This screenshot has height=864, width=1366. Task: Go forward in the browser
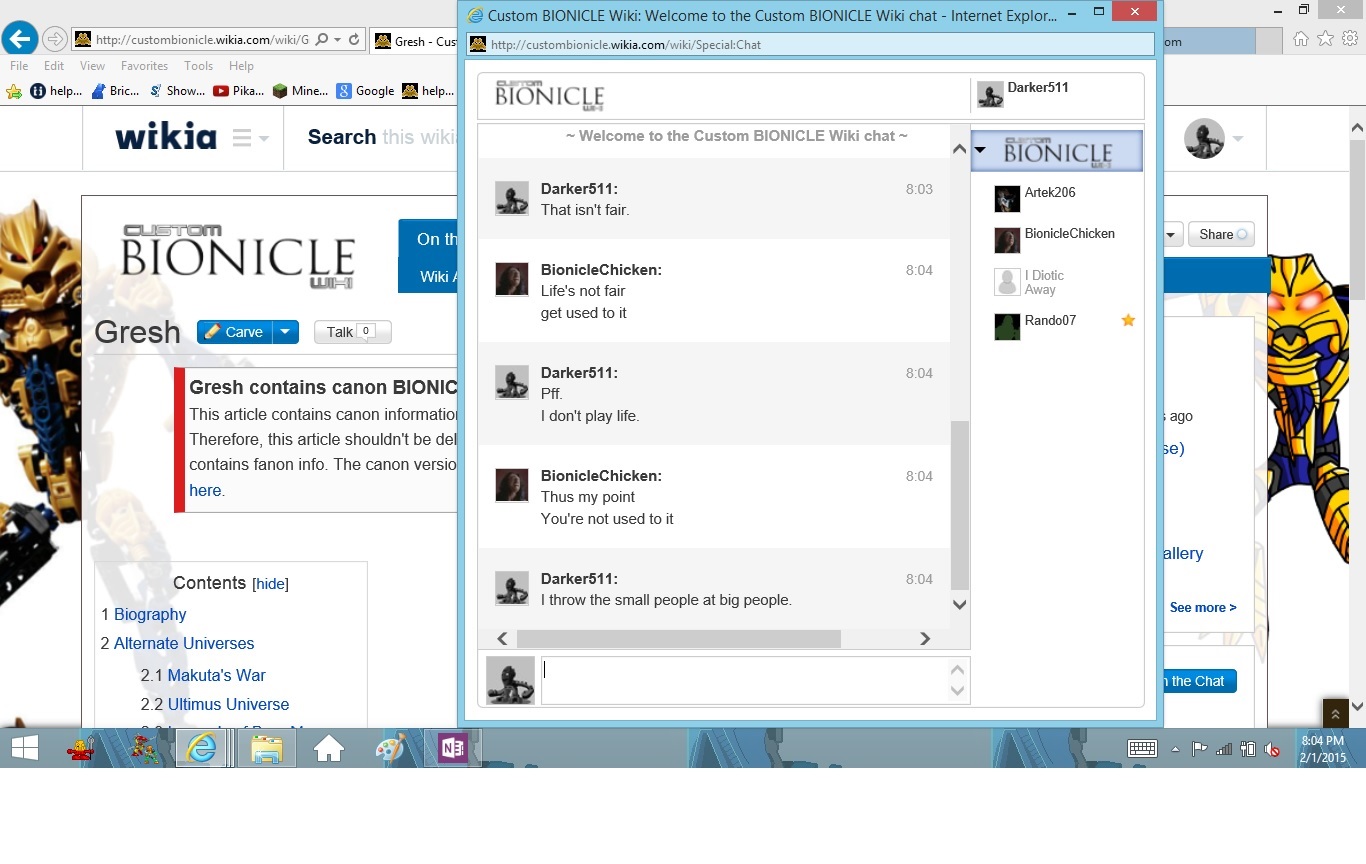tap(54, 40)
